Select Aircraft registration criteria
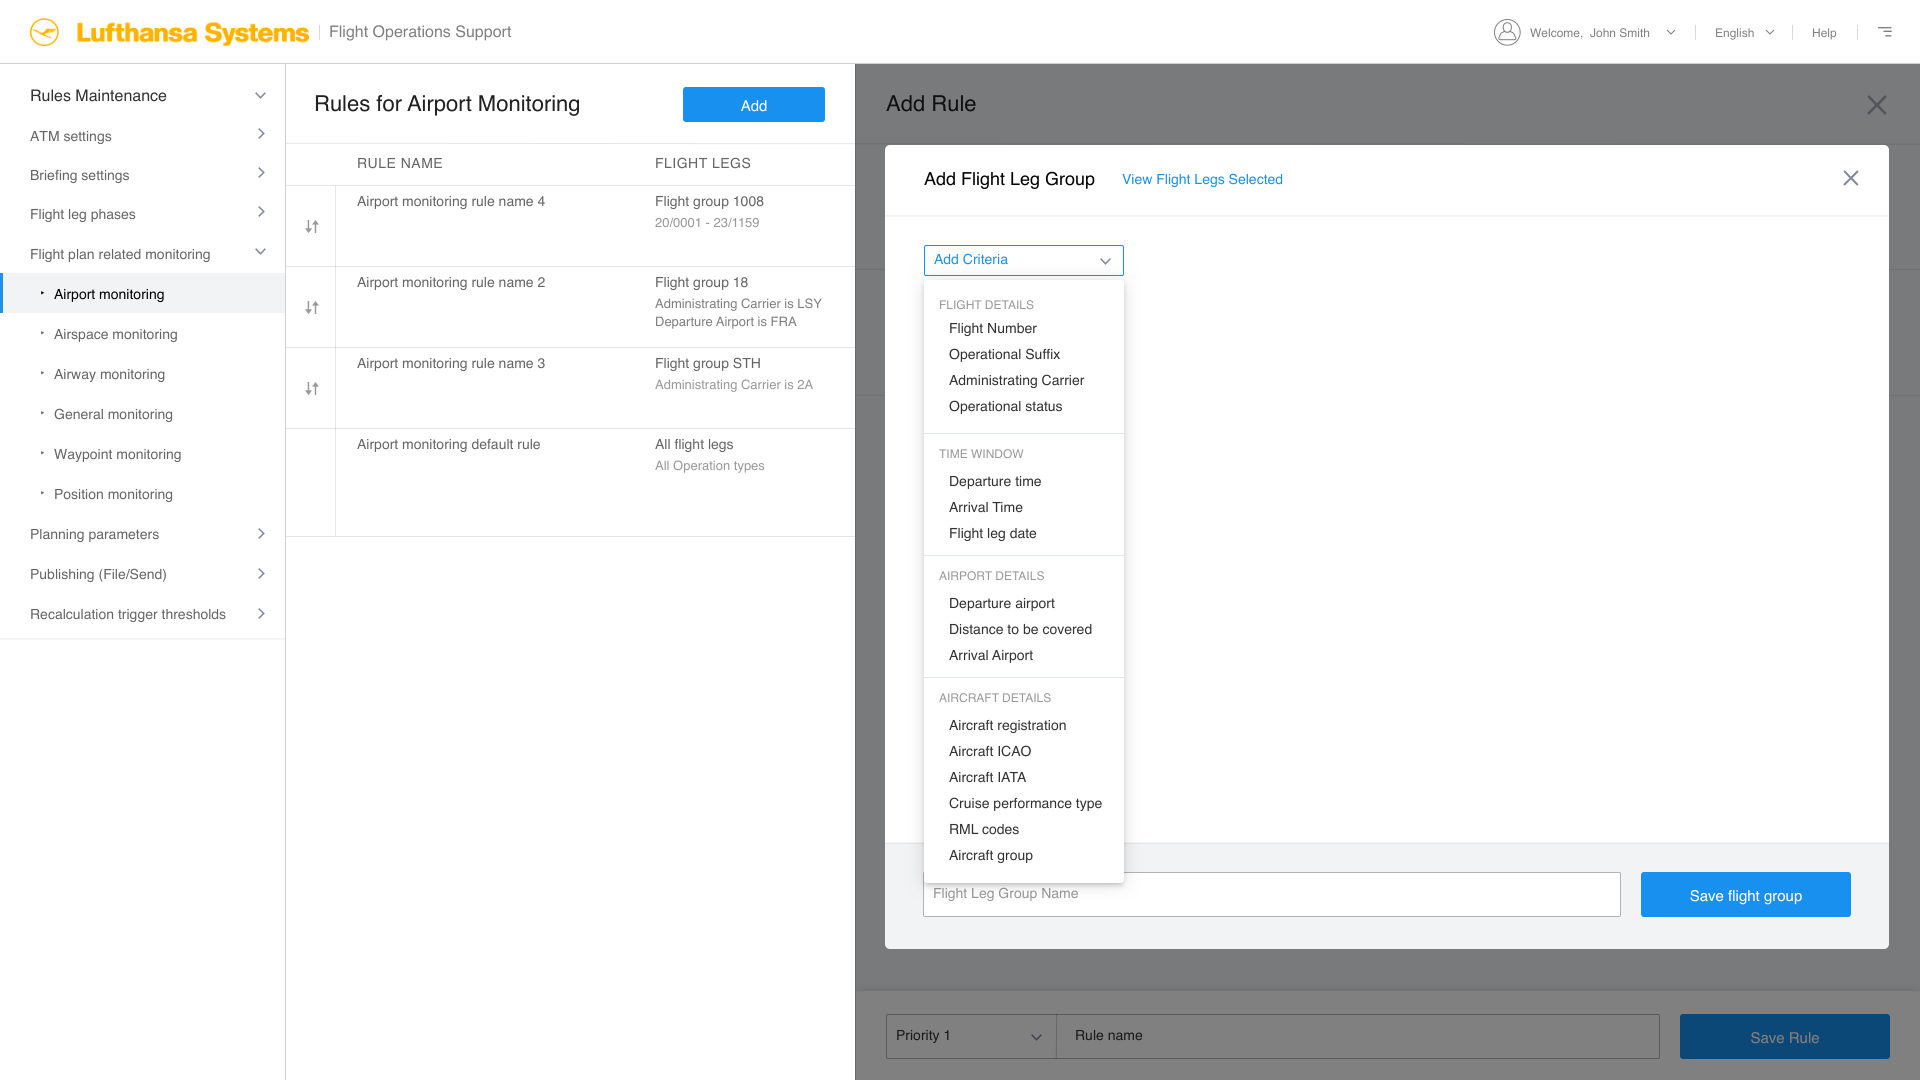 point(1007,725)
